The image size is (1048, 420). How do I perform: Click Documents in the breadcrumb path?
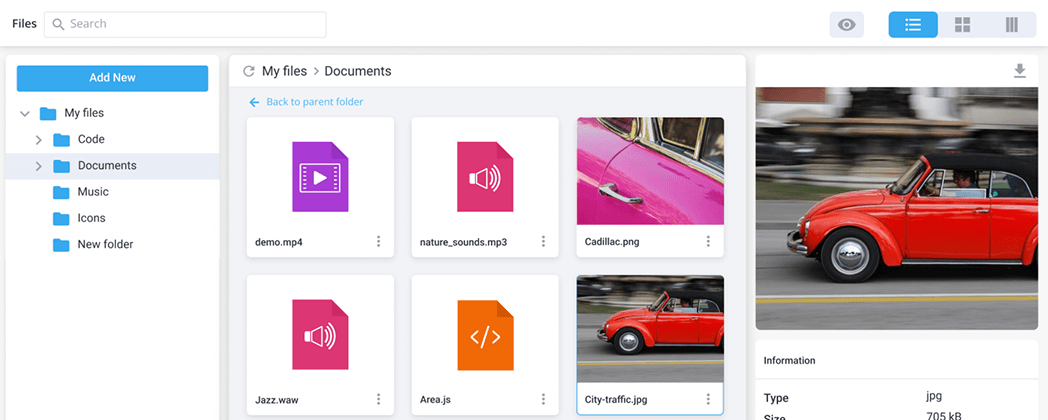coord(358,71)
